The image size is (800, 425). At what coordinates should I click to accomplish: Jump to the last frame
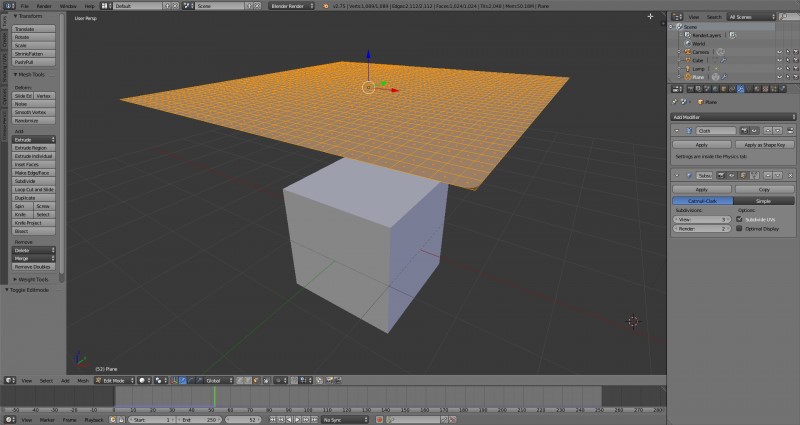pos(314,420)
